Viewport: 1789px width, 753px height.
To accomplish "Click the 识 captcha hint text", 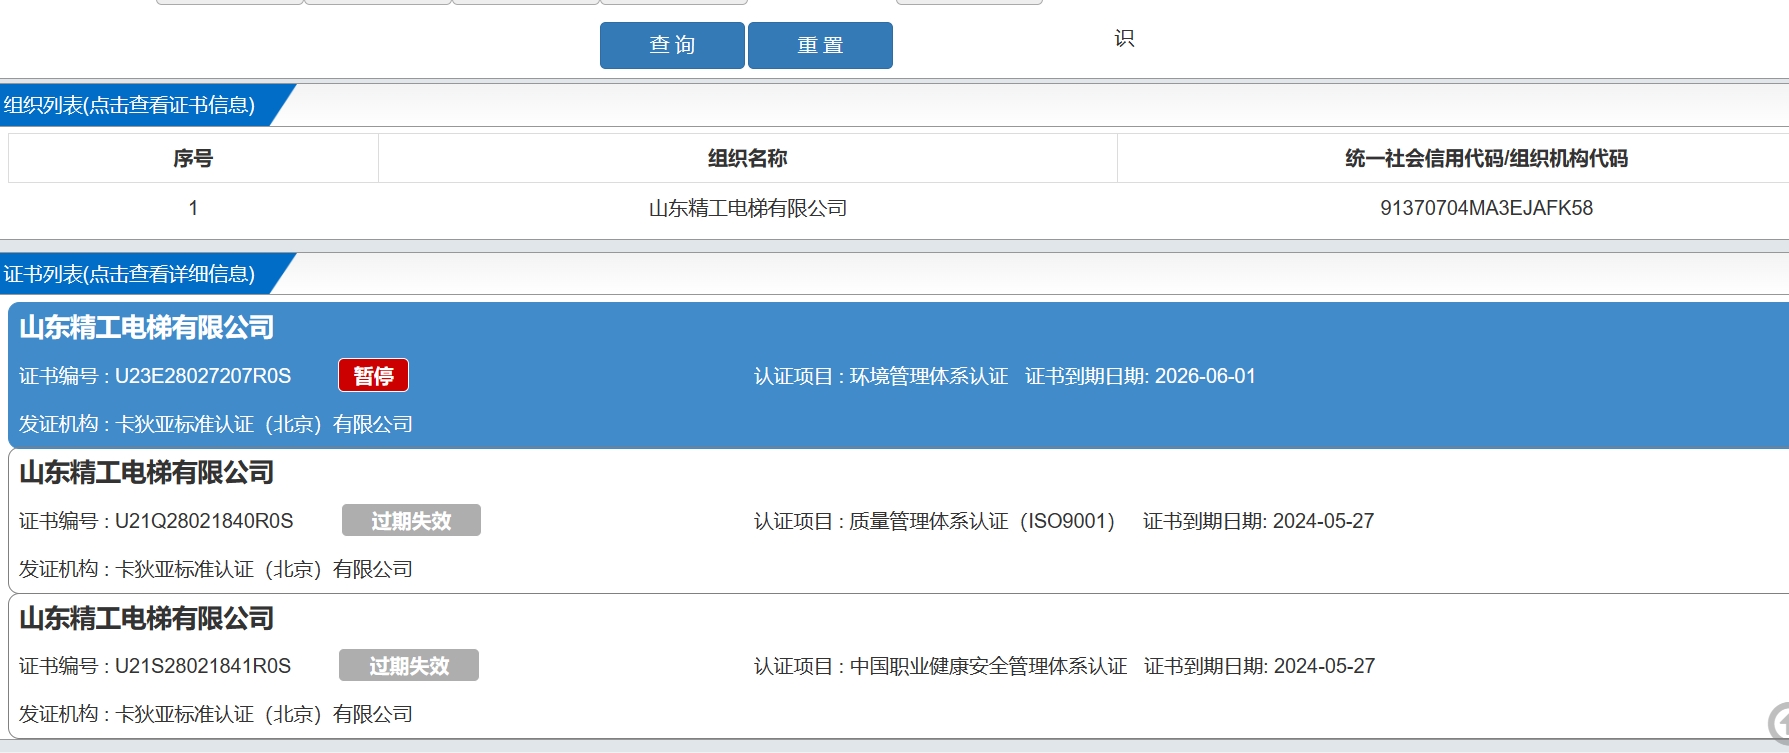I will (x=1124, y=38).
